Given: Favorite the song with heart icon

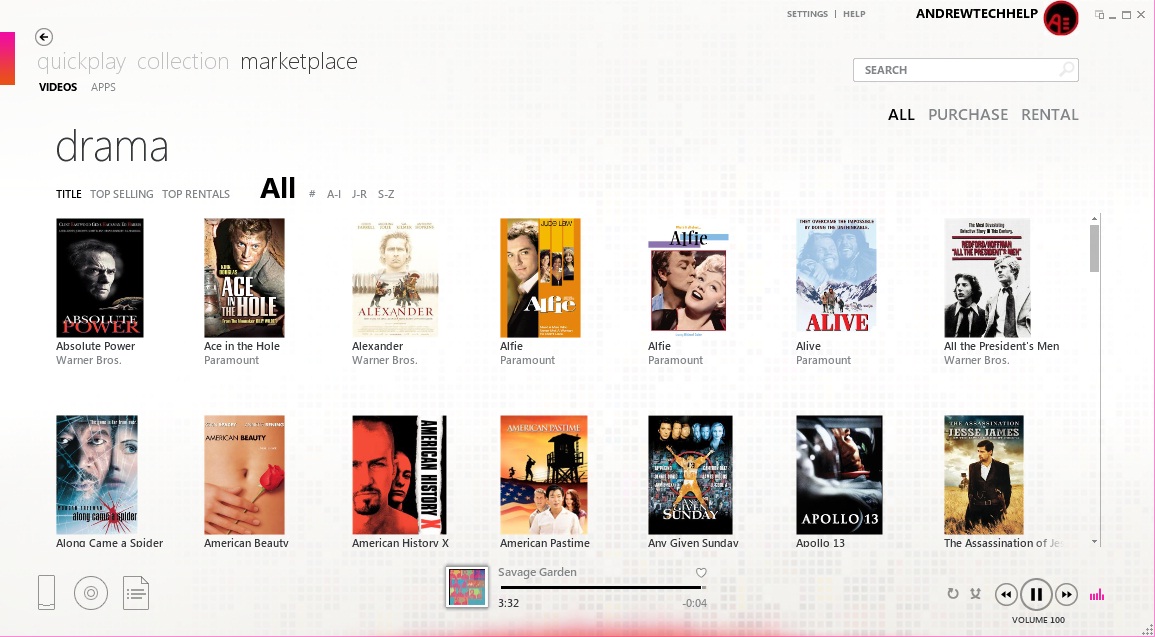Looking at the screenshot, I should (x=701, y=573).
